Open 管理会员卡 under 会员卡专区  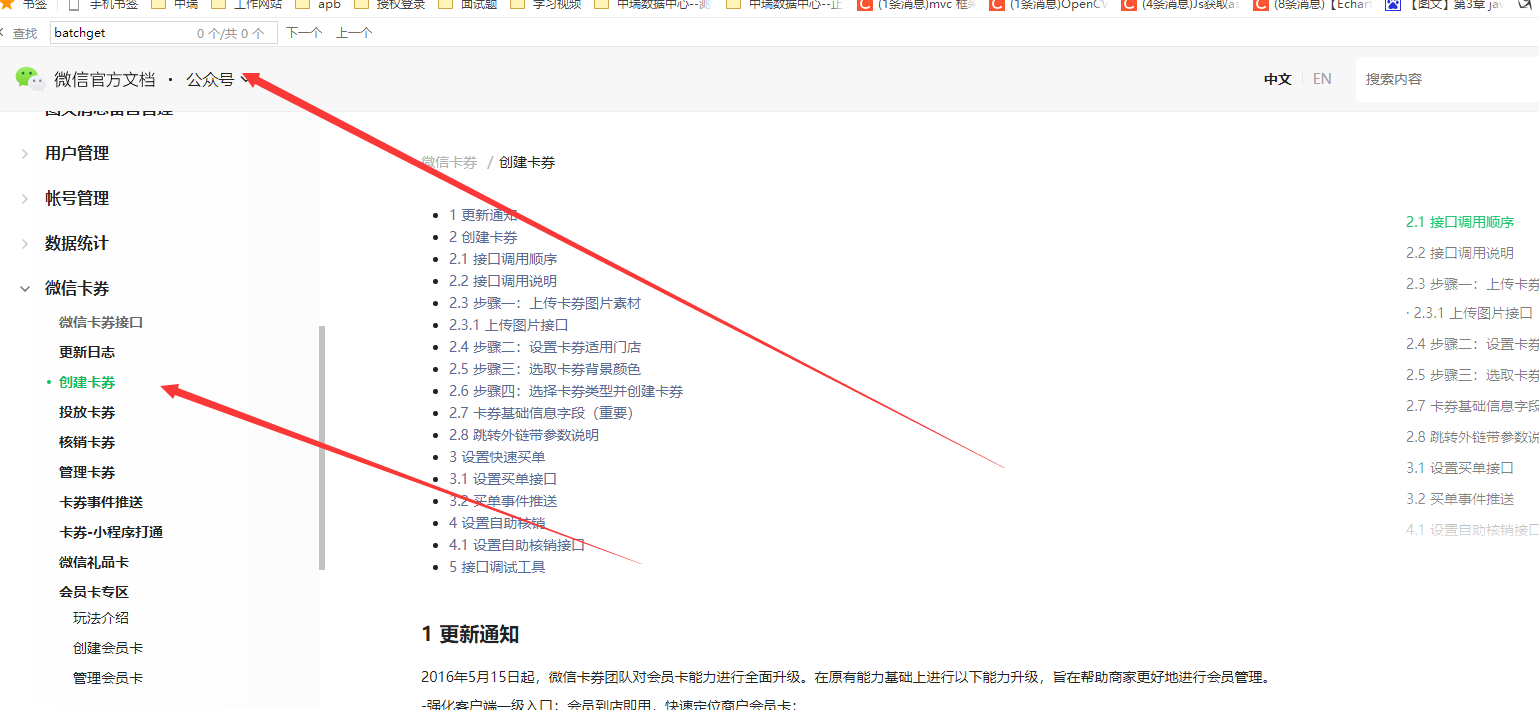pyautogui.click(x=108, y=678)
